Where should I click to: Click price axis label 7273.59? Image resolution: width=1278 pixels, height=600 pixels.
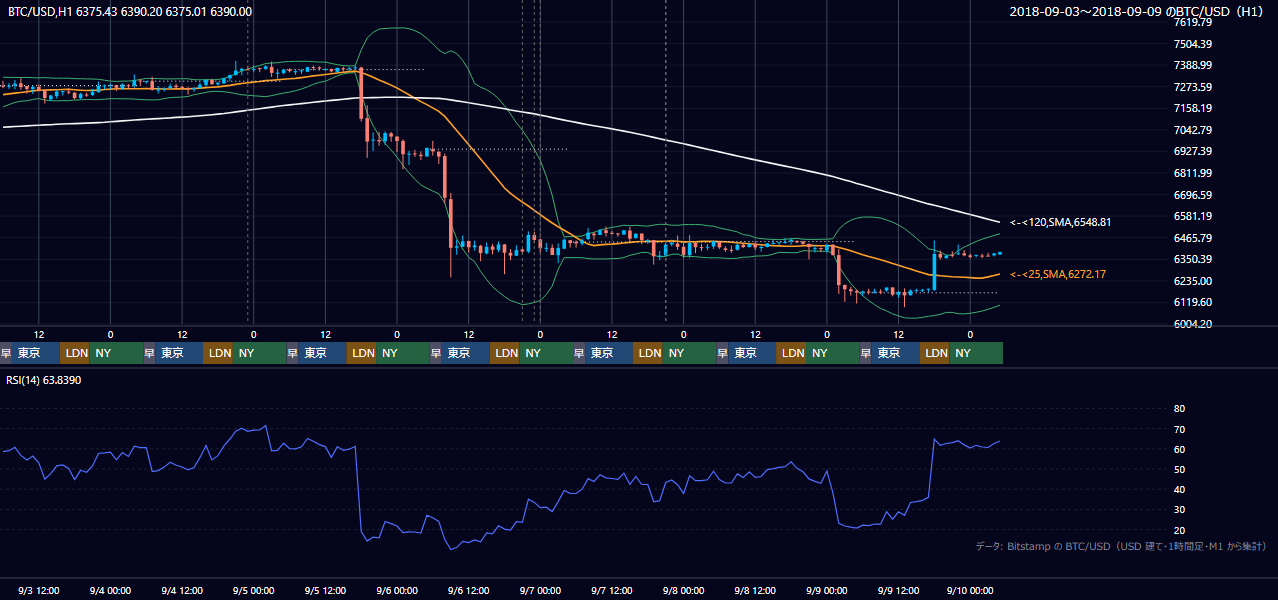[1193, 87]
